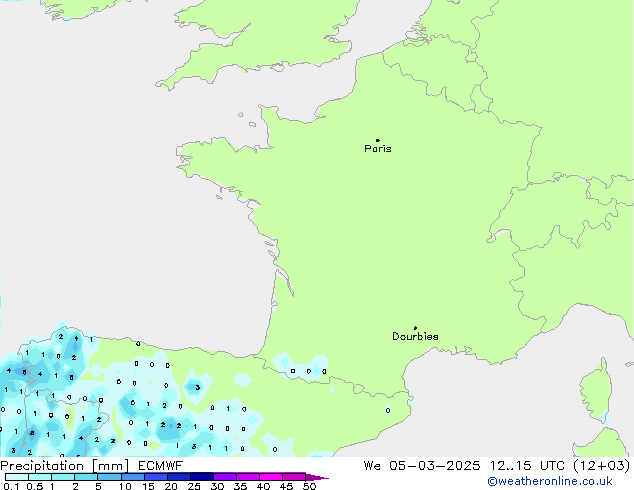Select the Paris location dot marker
The height and width of the screenshot is (490, 634).
[x=378, y=140]
